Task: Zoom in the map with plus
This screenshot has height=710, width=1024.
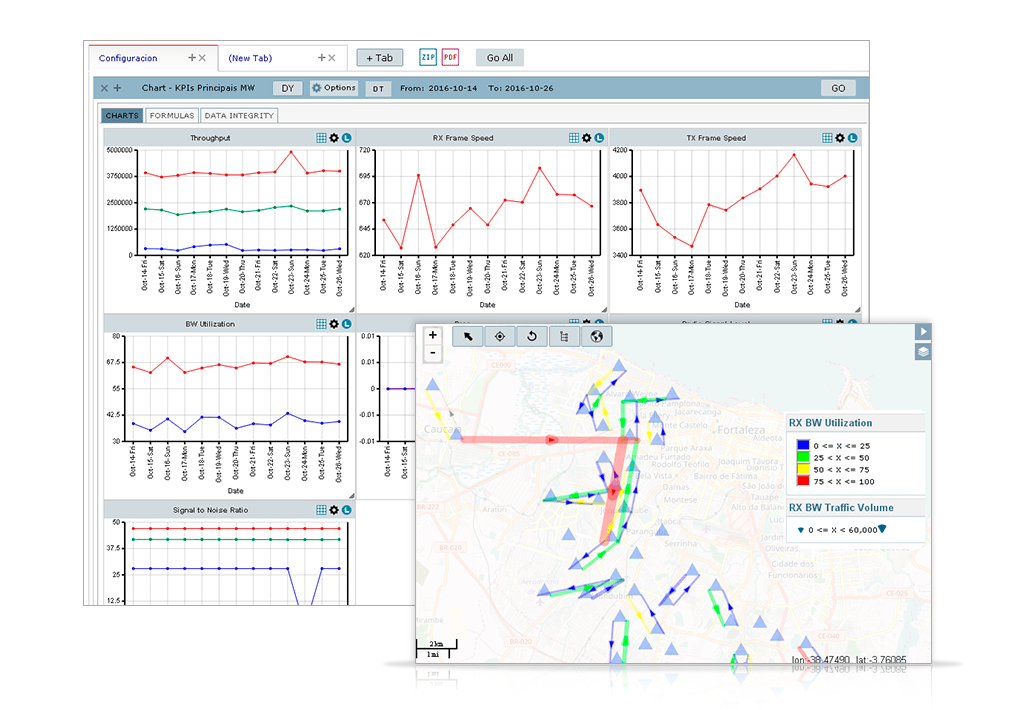Action: (433, 336)
